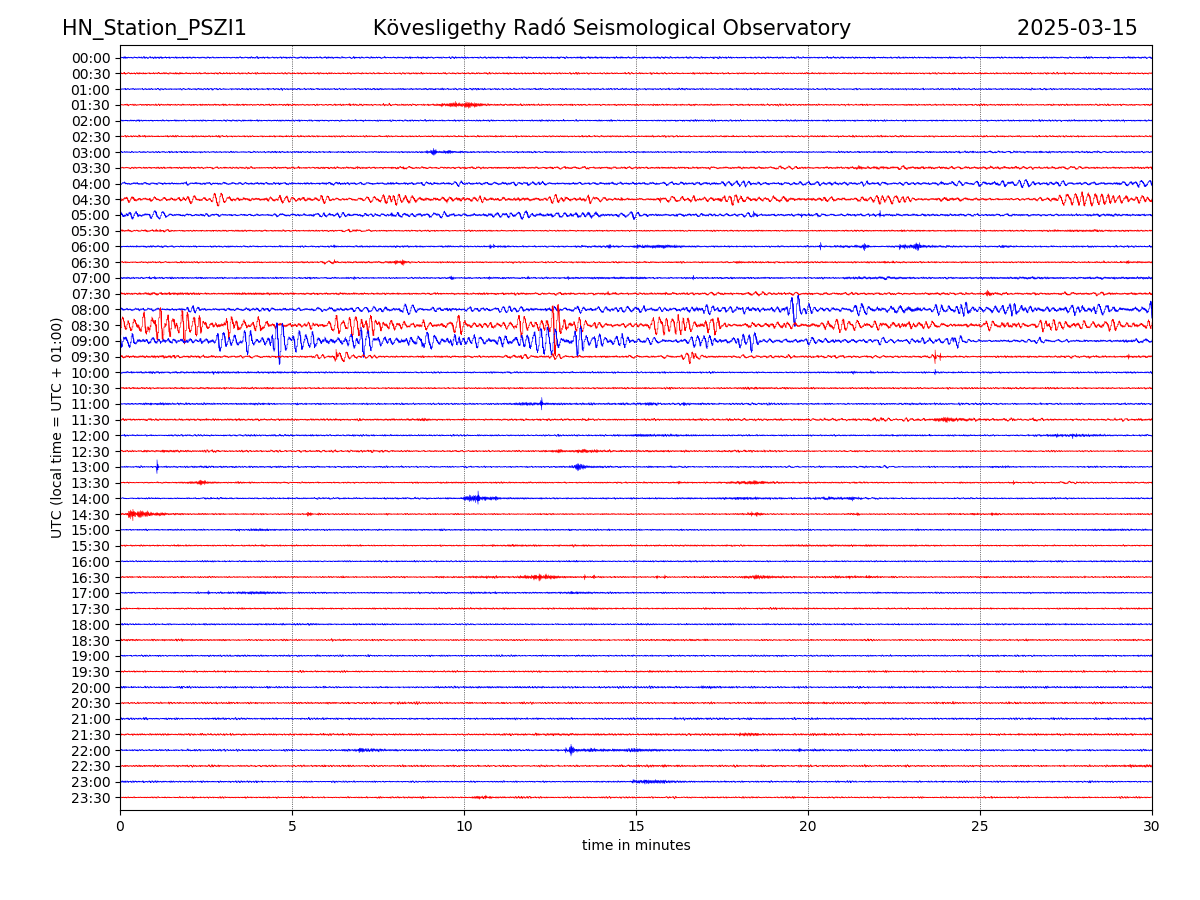Click the 16:30 time row label
This screenshot has height=900, width=1200.
pyautogui.click(x=91, y=578)
